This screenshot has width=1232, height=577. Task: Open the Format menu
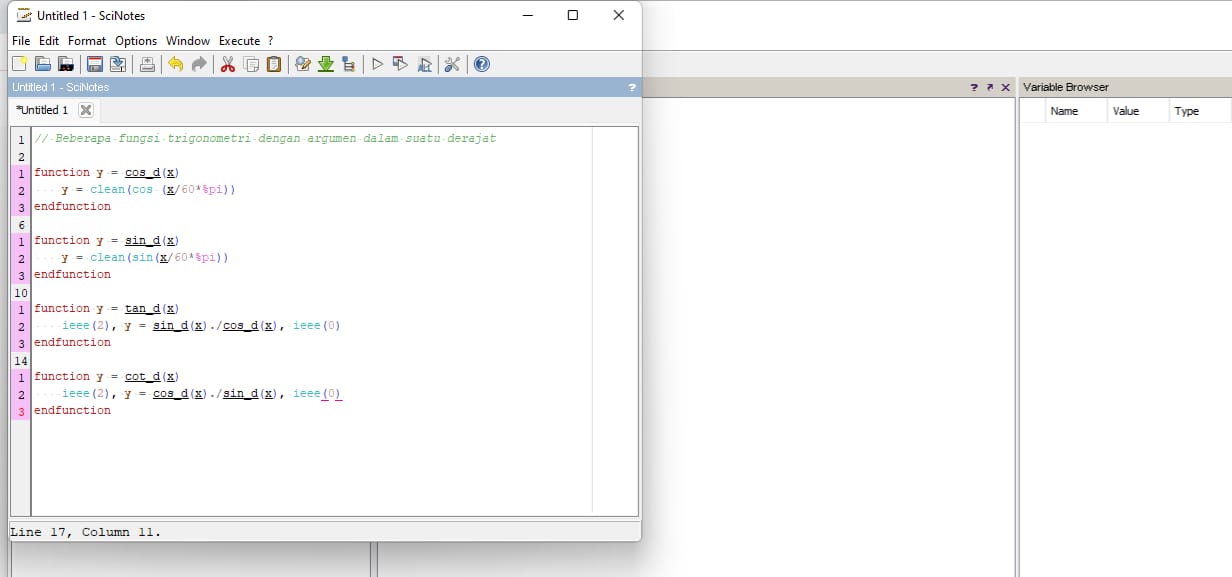pos(87,41)
